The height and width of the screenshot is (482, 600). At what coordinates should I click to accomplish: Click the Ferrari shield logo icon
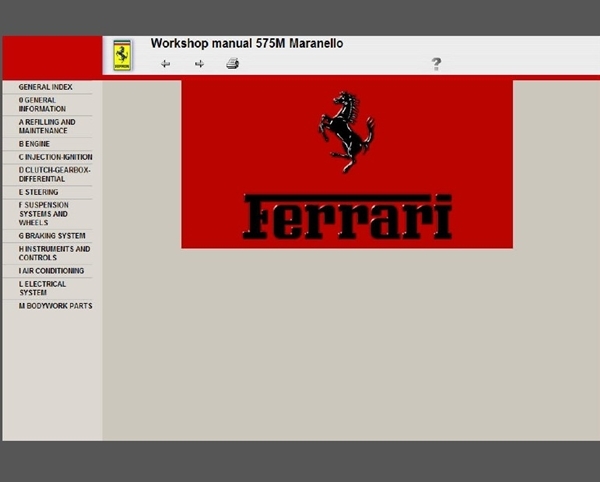pyautogui.click(x=122, y=55)
